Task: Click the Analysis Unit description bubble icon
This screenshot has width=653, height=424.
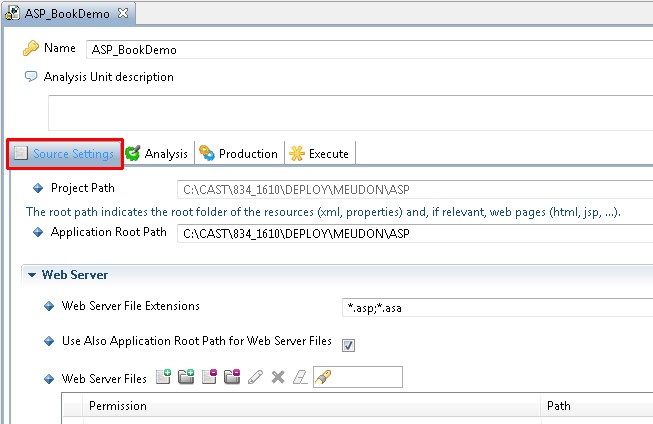Action: click(x=31, y=76)
